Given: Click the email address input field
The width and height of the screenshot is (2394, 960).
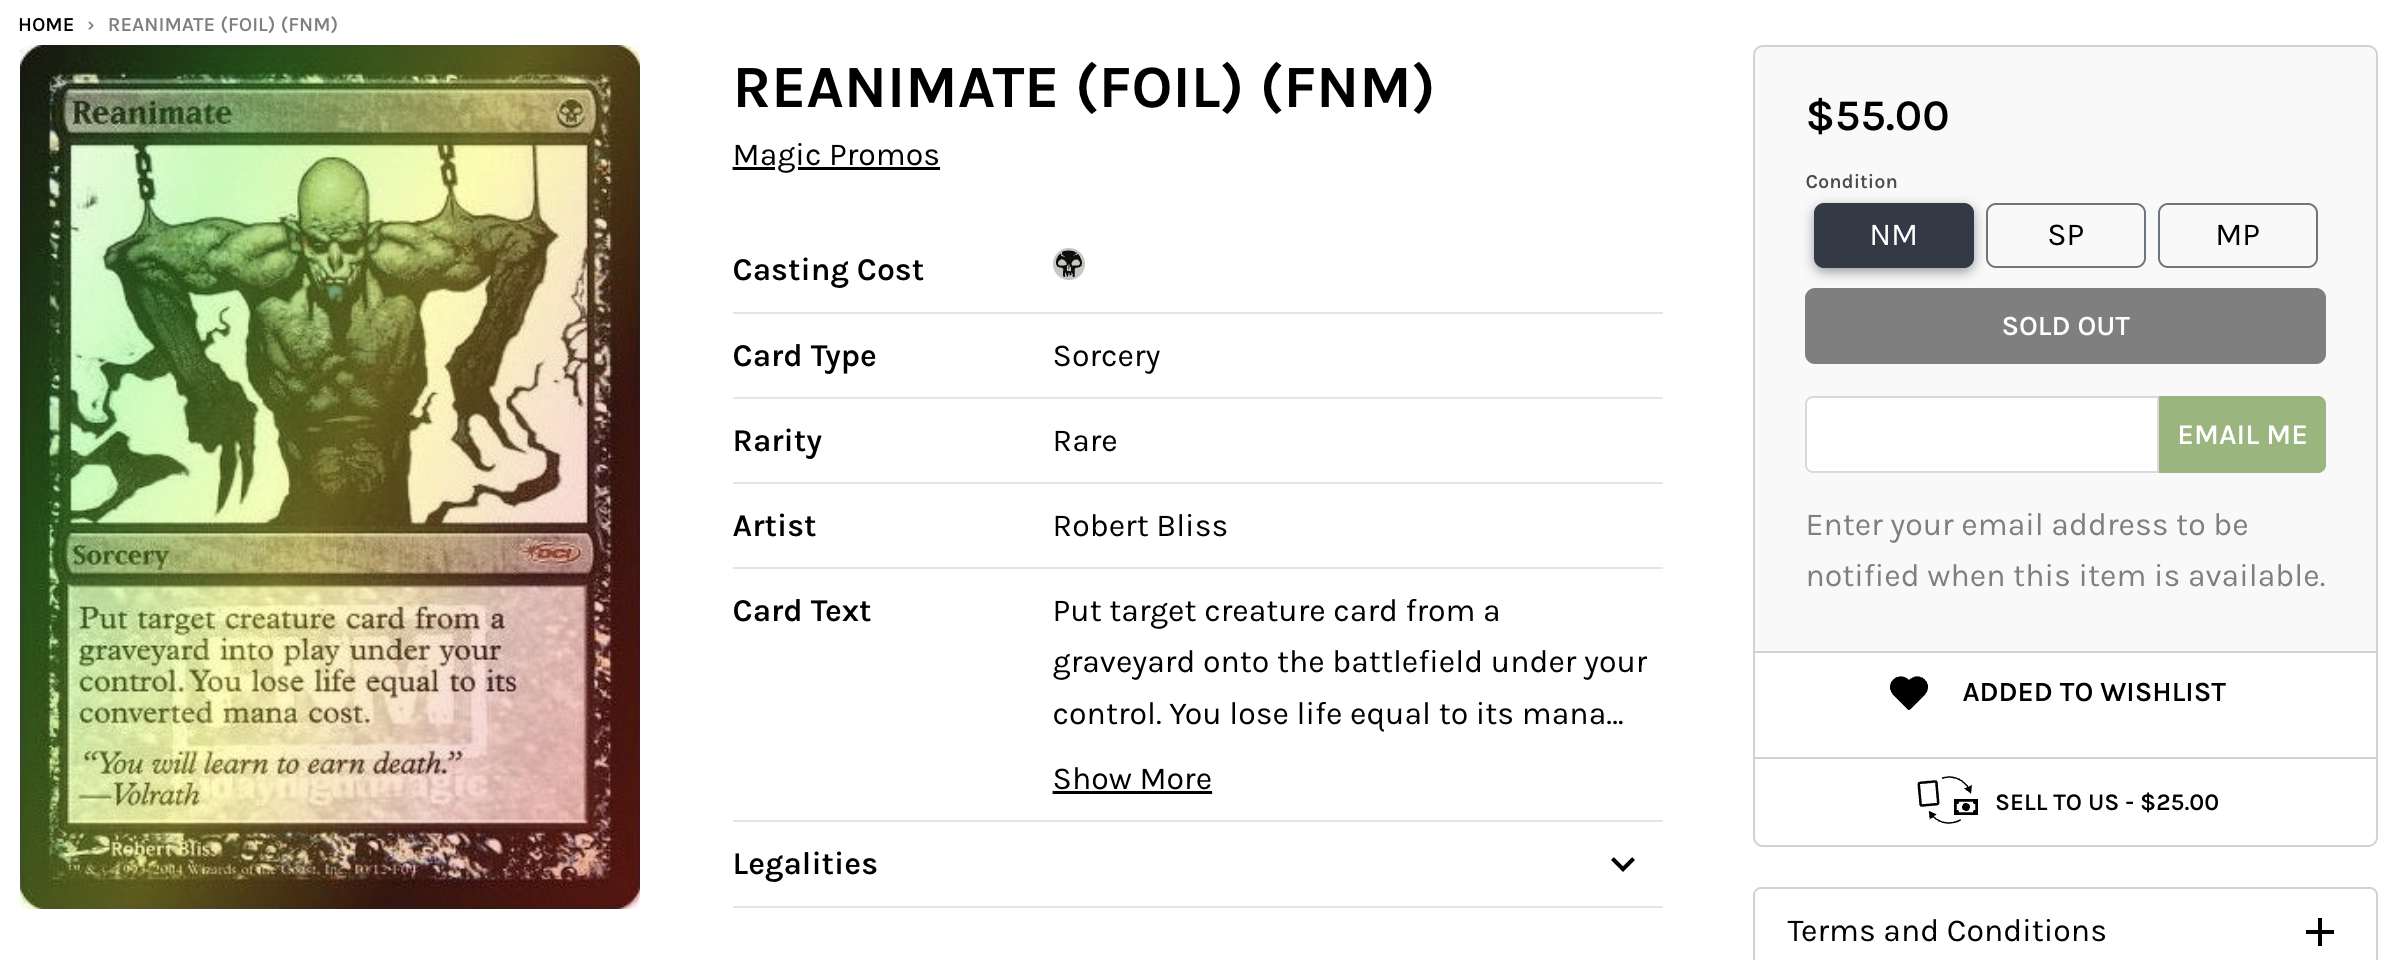Looking at the screenshot, I should pos(1981,435).
